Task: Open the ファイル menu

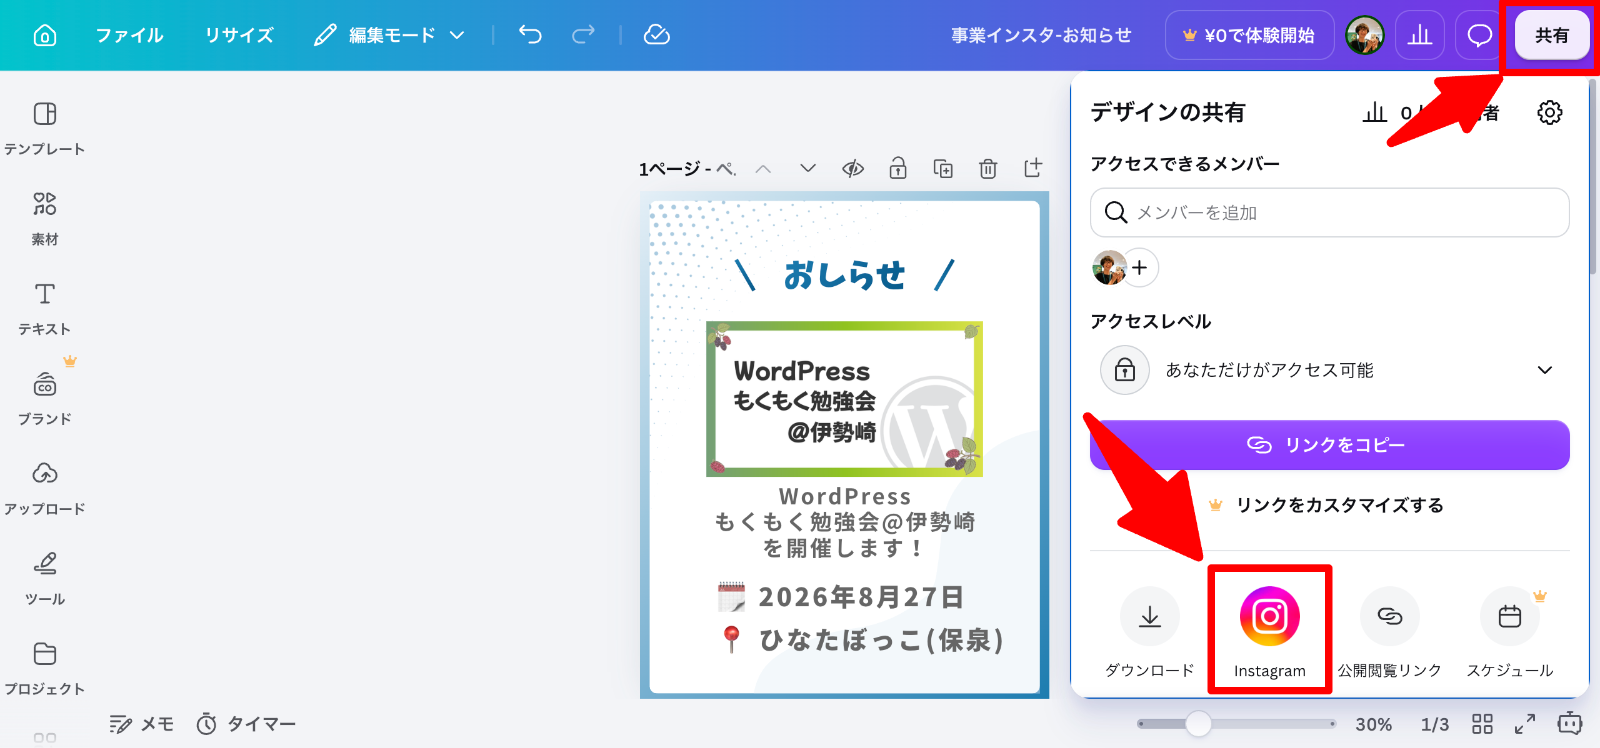Action: 130,36
